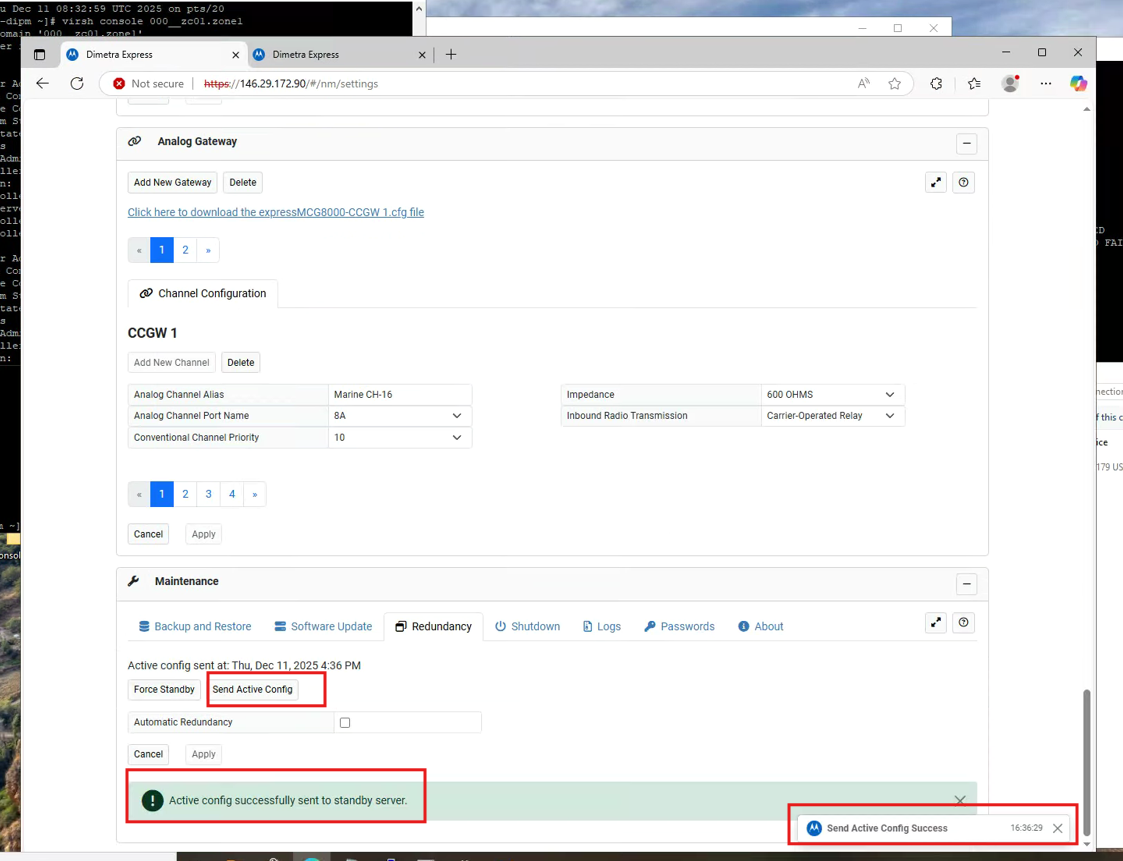Go to channel page 3
1123x861 pixels.
(x=208, y=494)
